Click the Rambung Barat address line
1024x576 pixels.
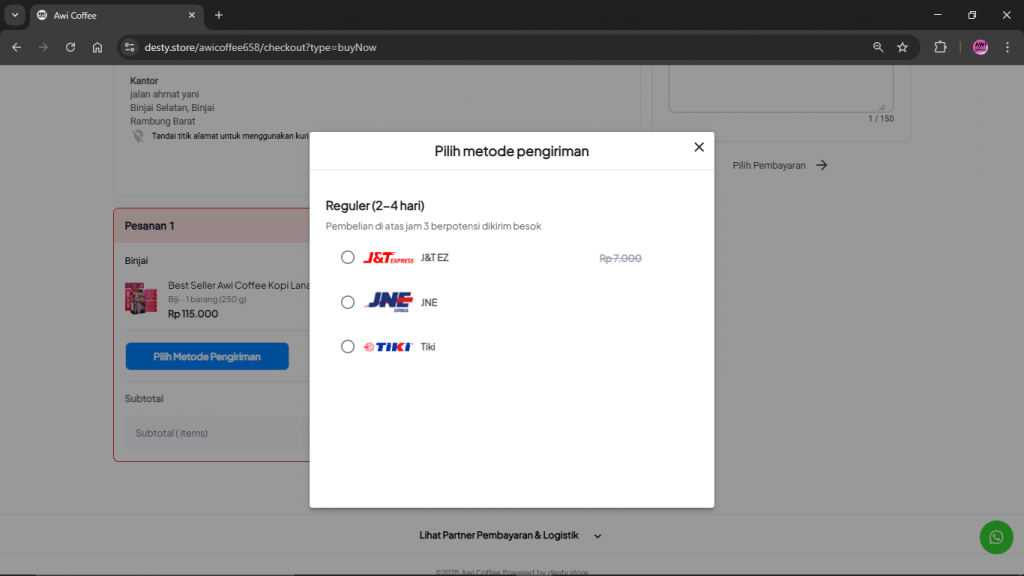point(163,121)
